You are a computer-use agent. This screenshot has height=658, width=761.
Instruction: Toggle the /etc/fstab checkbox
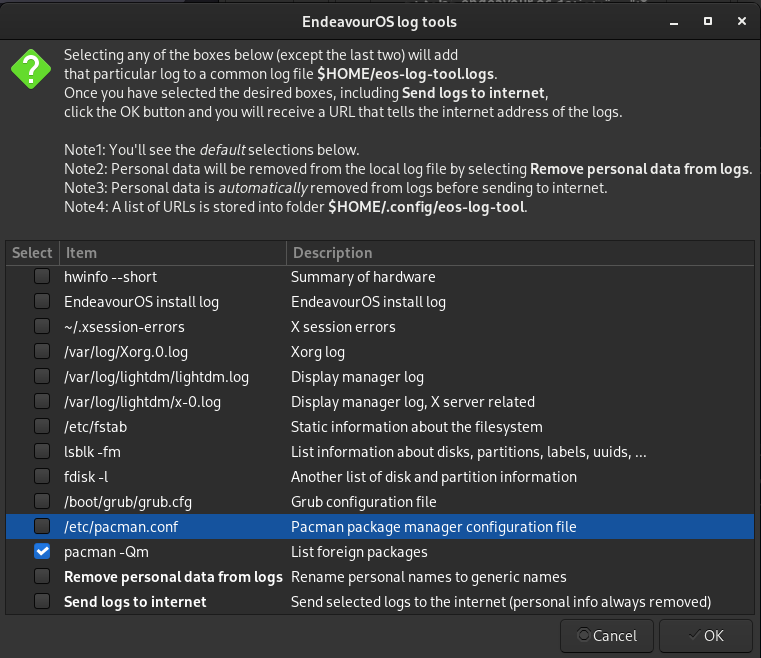42,427
